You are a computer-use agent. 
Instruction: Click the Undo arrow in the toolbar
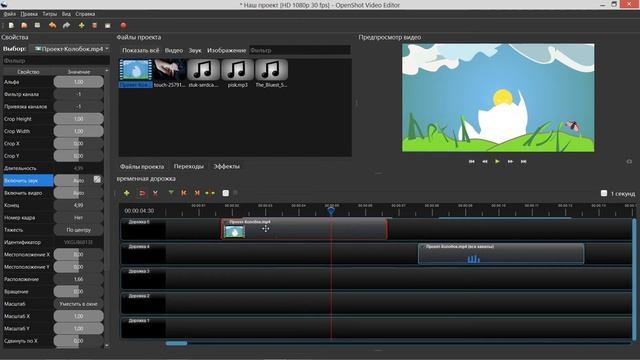click(x=52, y=25)
